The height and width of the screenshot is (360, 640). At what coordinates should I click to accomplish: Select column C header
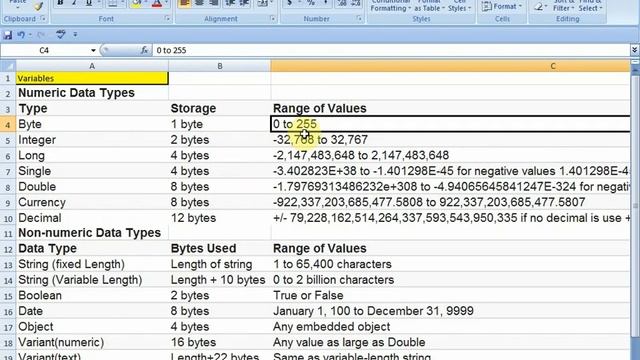[x=450, y=66]
